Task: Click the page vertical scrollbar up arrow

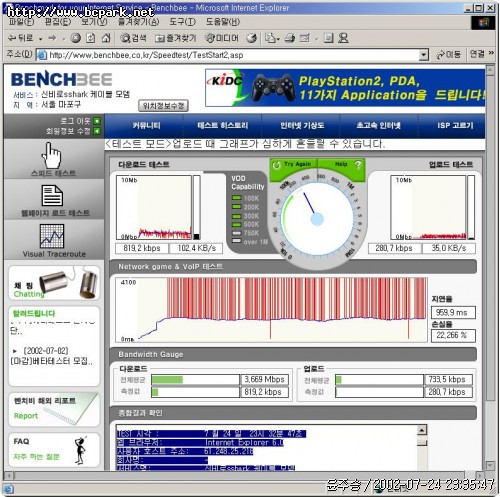Action: pyautogui.click(x=490, y=70)
